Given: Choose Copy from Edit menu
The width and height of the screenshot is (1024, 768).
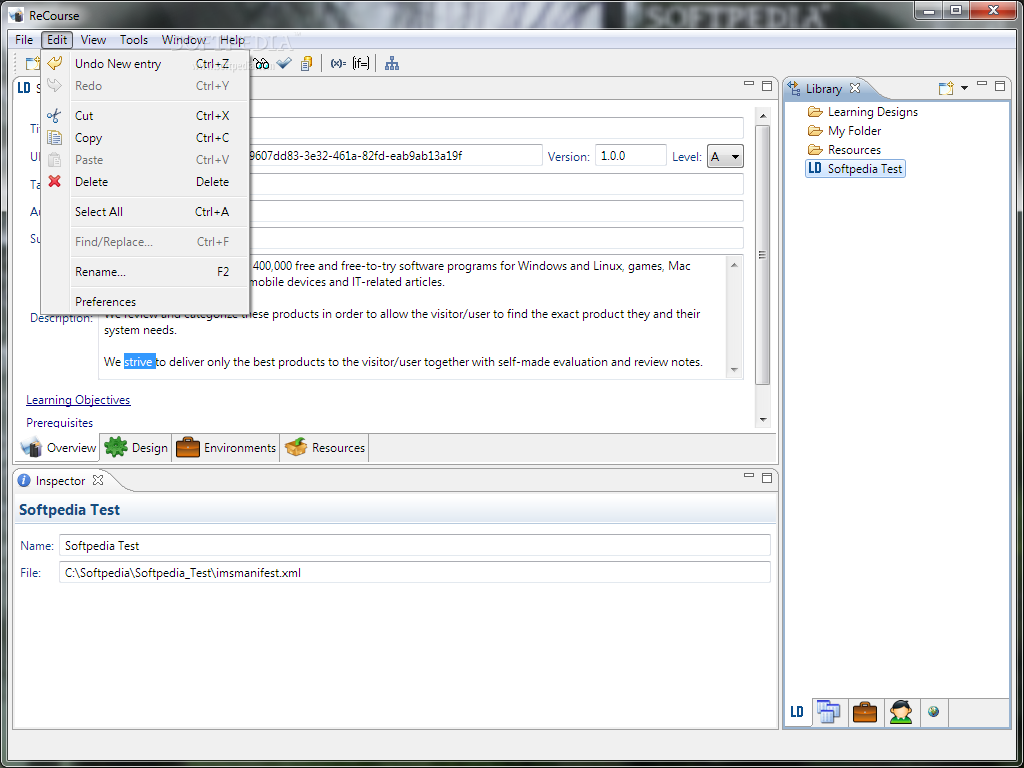Looking at the screenshot, I should pos(145,138).
